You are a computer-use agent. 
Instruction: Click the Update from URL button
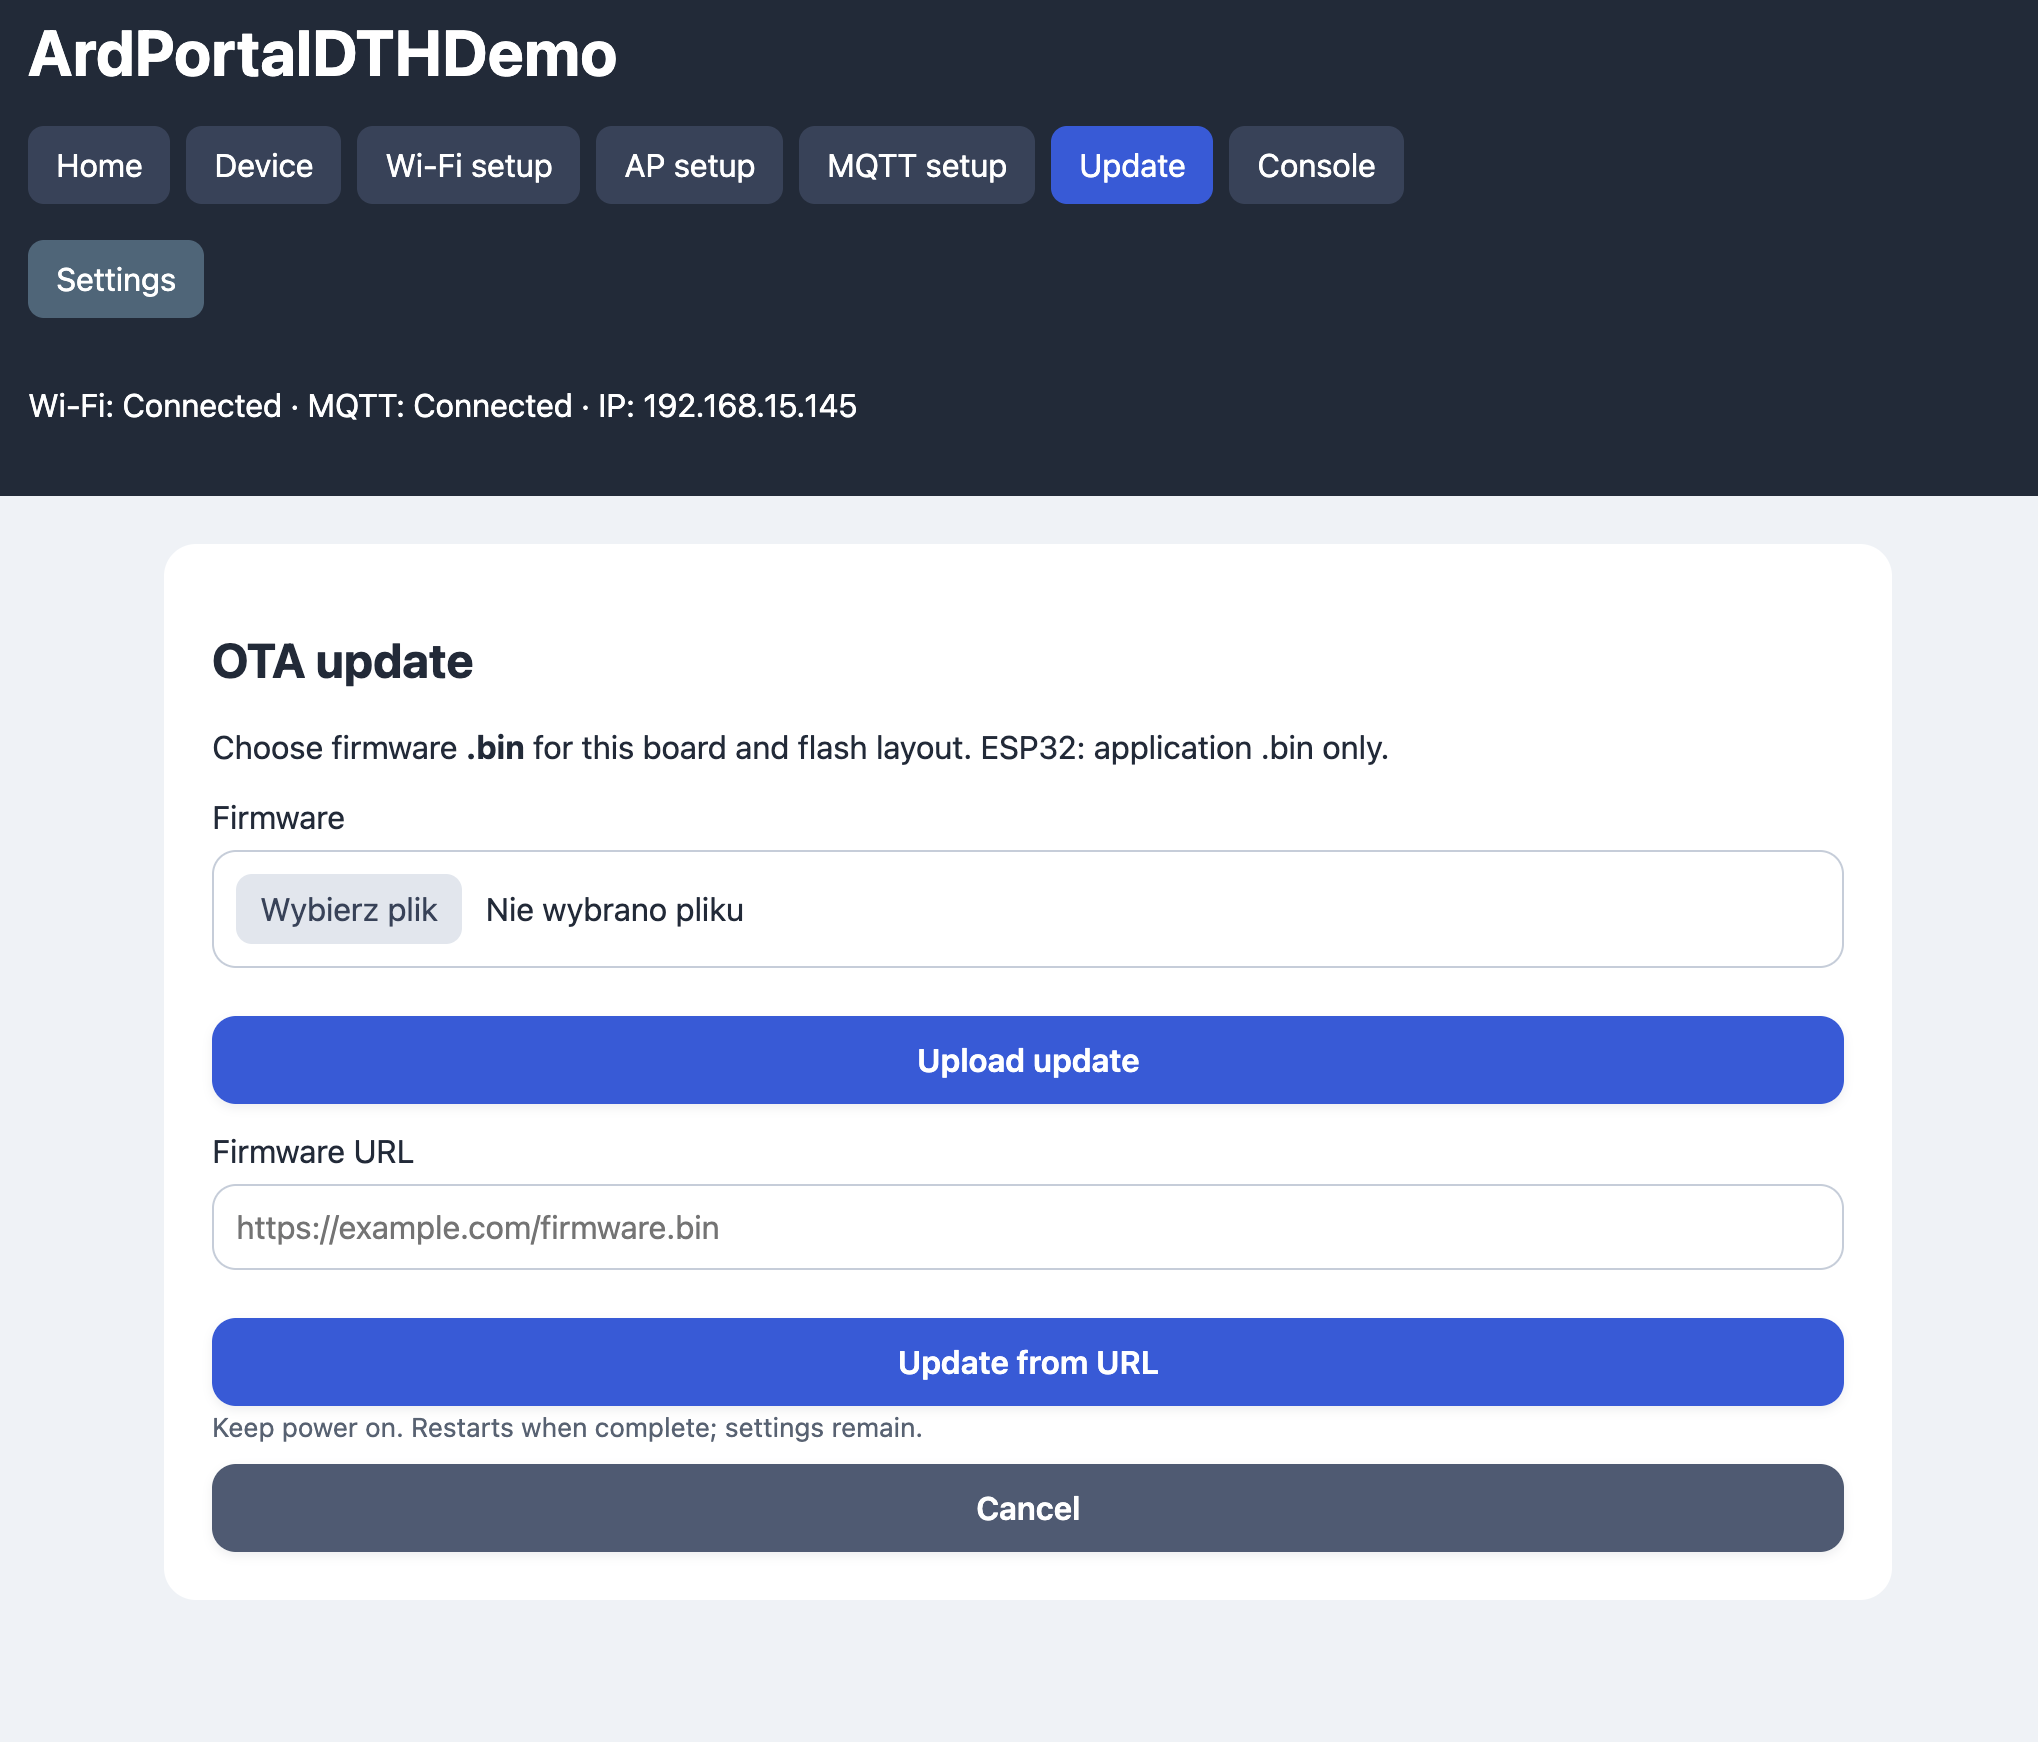pos(1028,1362)
